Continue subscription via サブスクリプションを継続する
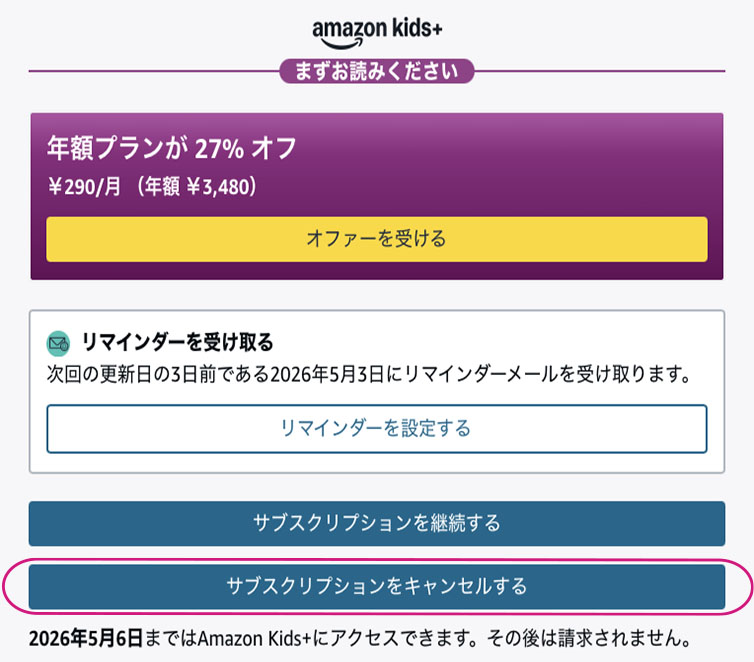Viewport: 754px width, 662px height. click(376, 523)
